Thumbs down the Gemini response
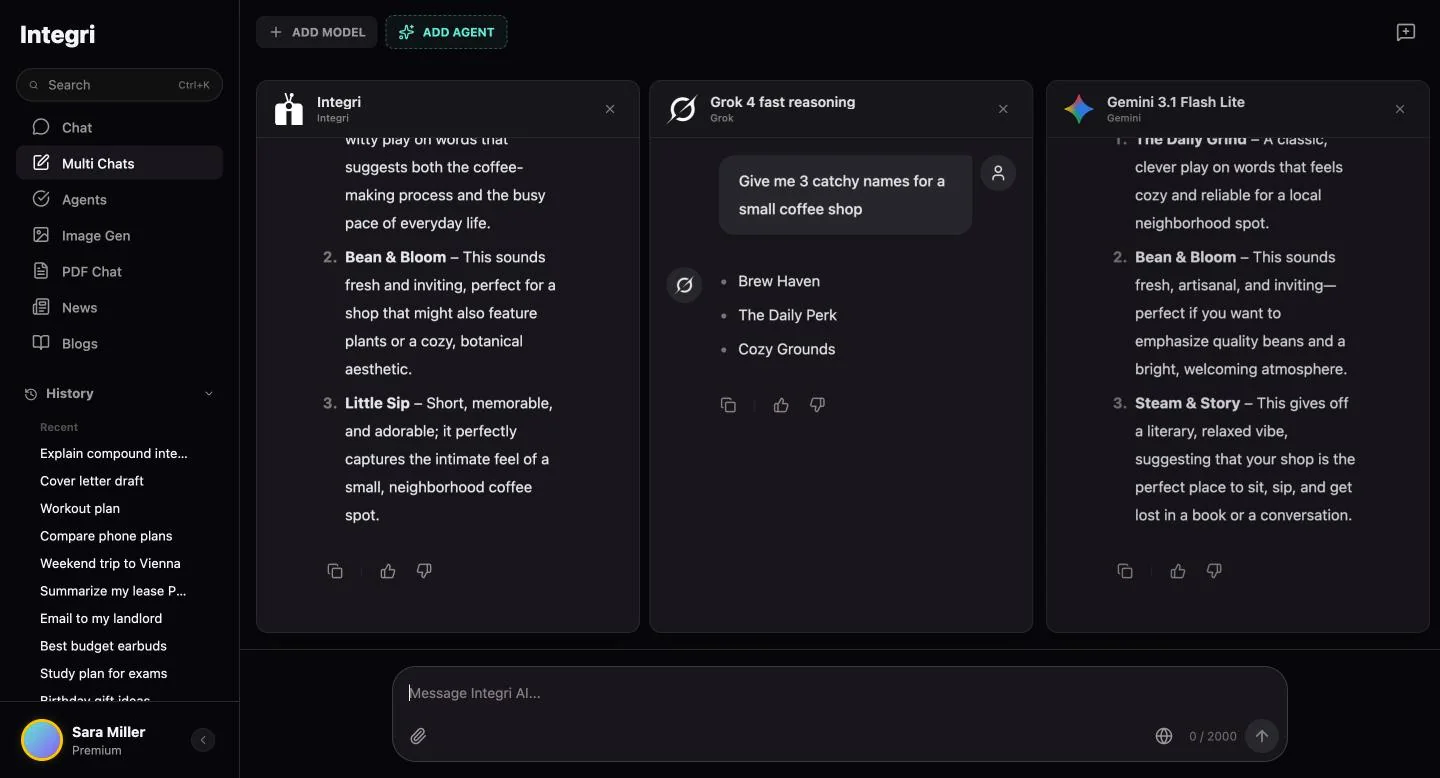Image resolution: width=1440 pixels, height=778 pixels. tap(1214, 571)
